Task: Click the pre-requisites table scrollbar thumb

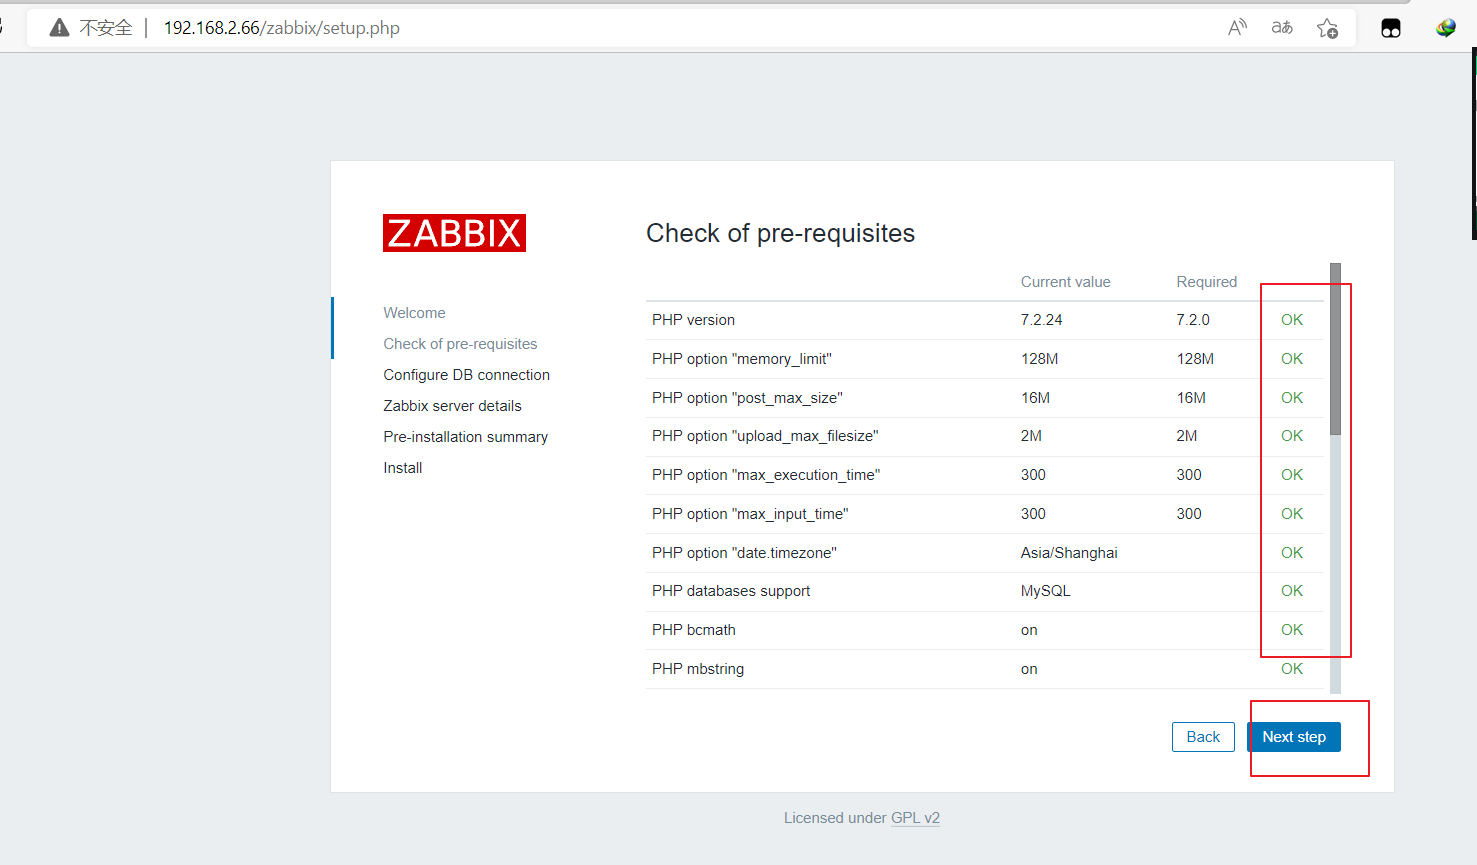Action: 1335,349
